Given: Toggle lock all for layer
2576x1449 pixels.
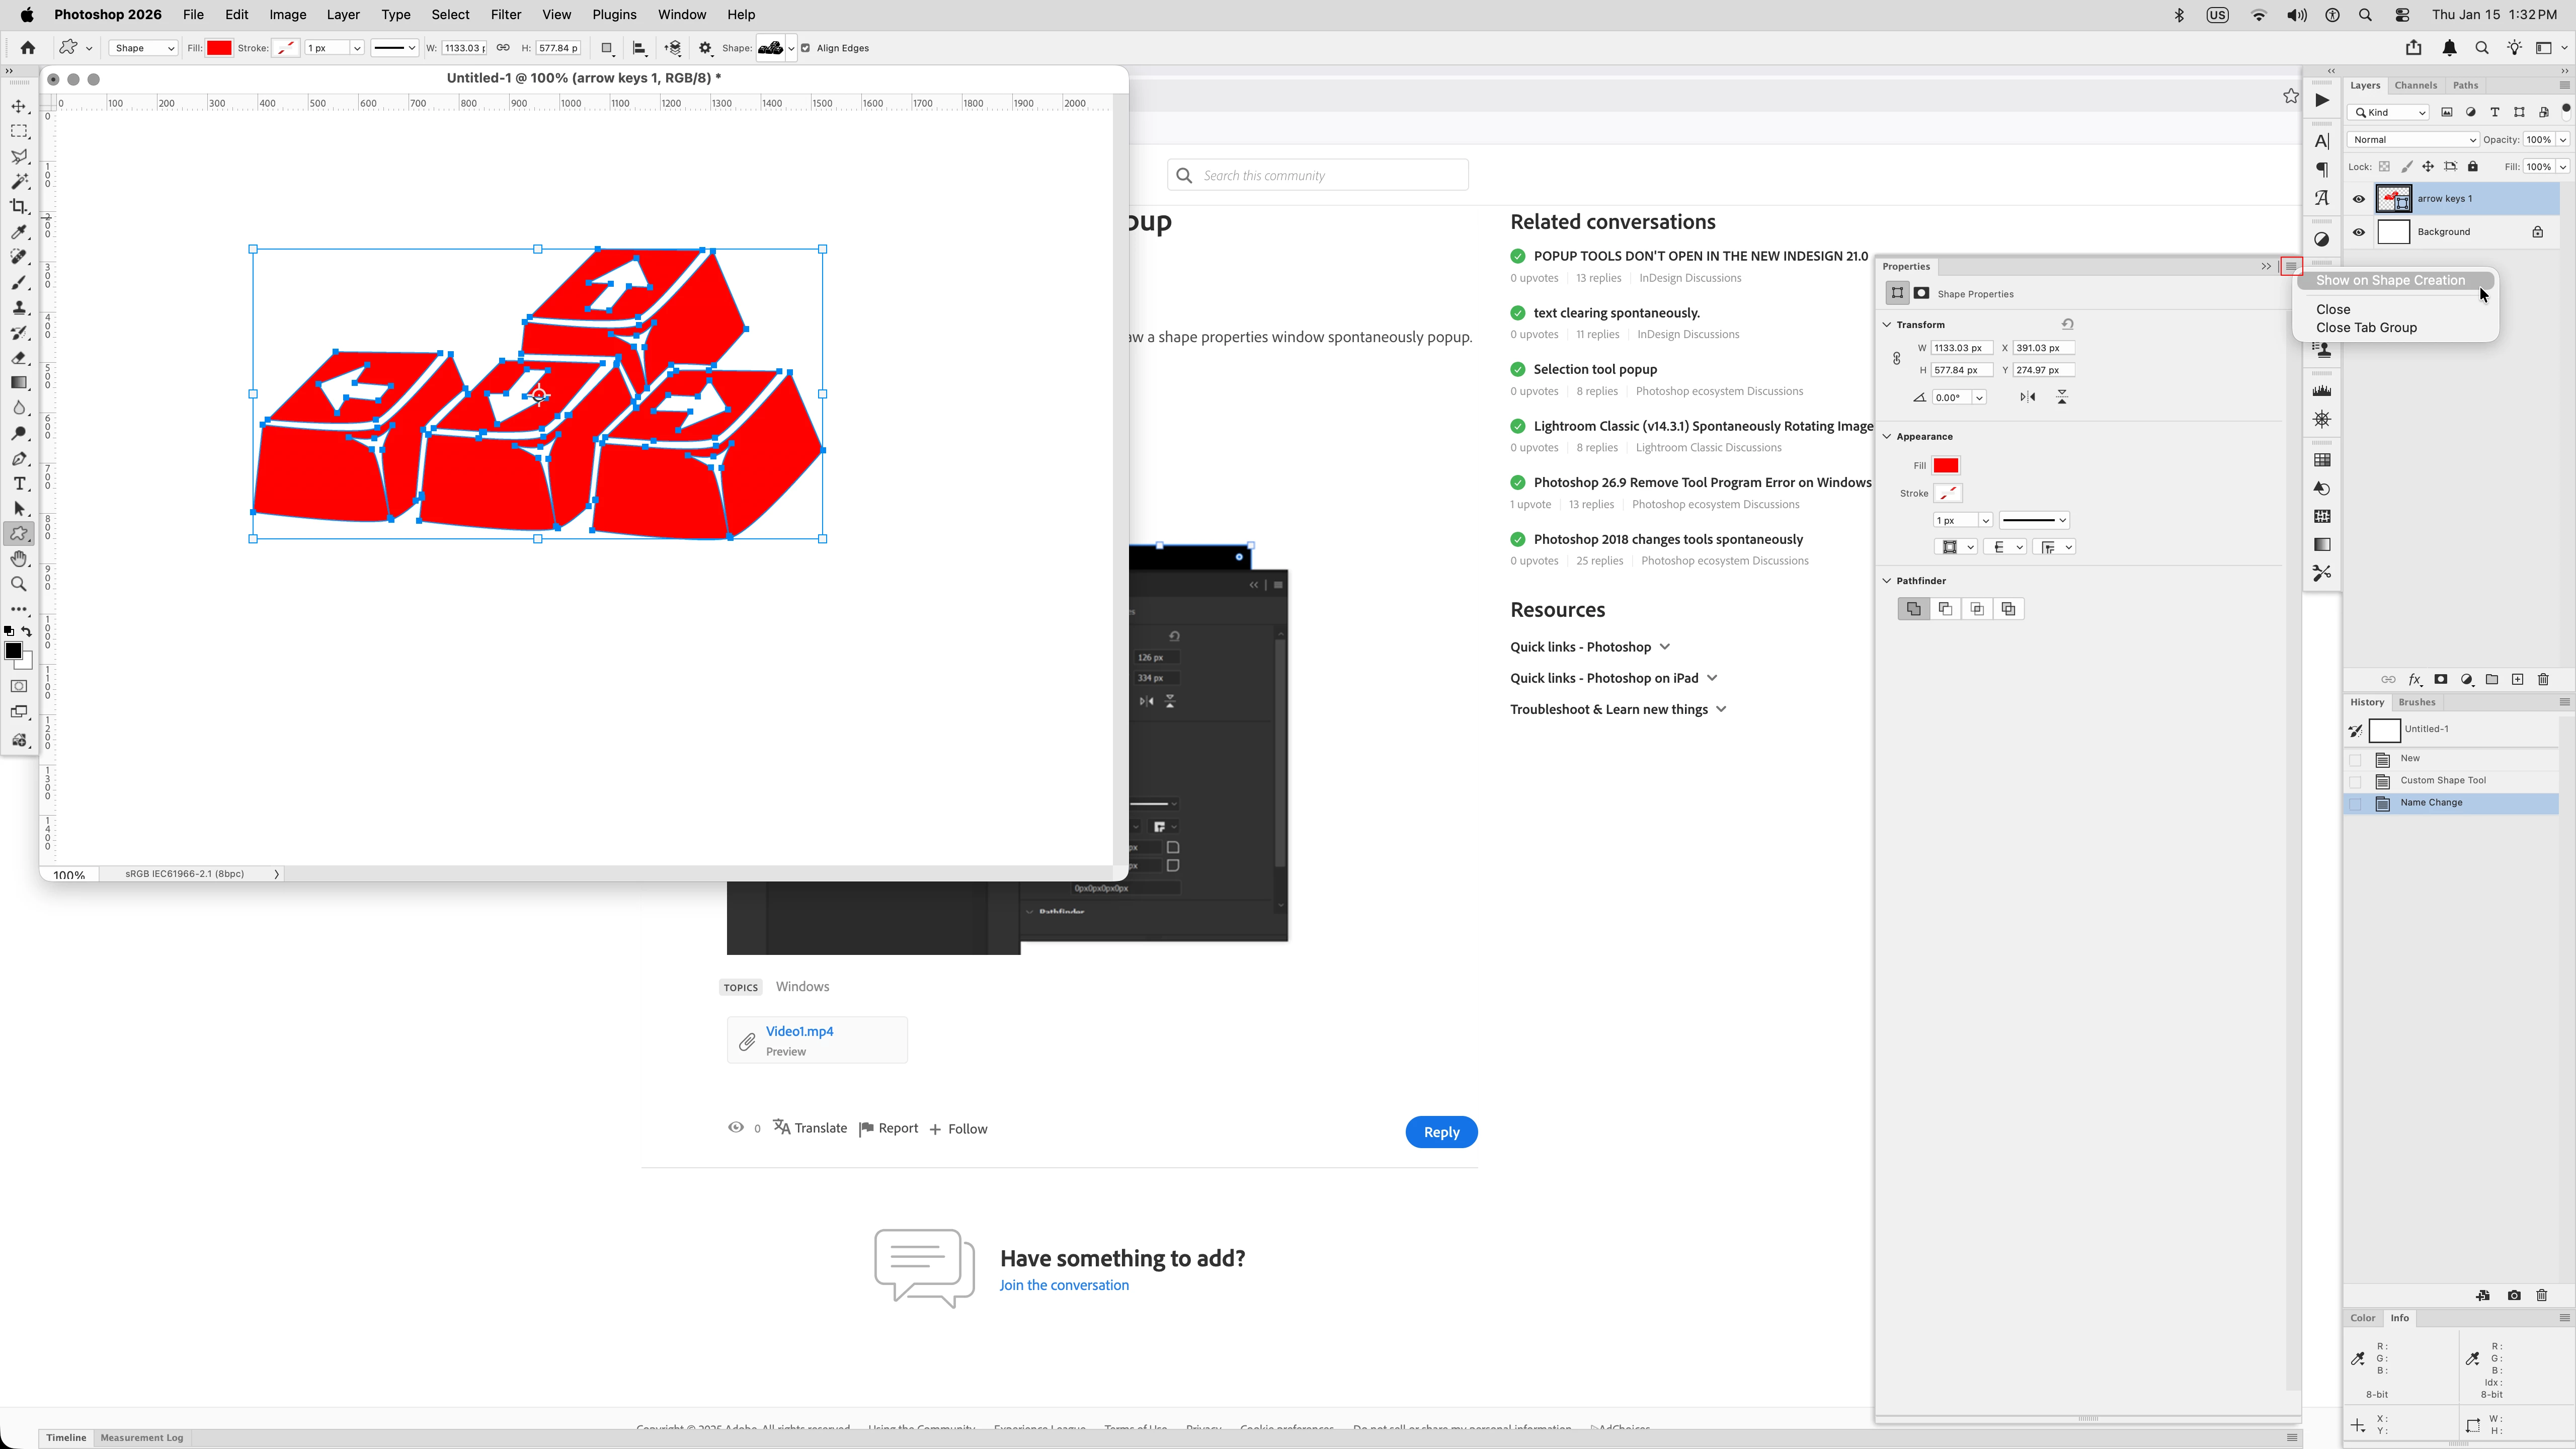Looking at the screenshot, I should click(2473, 167).
